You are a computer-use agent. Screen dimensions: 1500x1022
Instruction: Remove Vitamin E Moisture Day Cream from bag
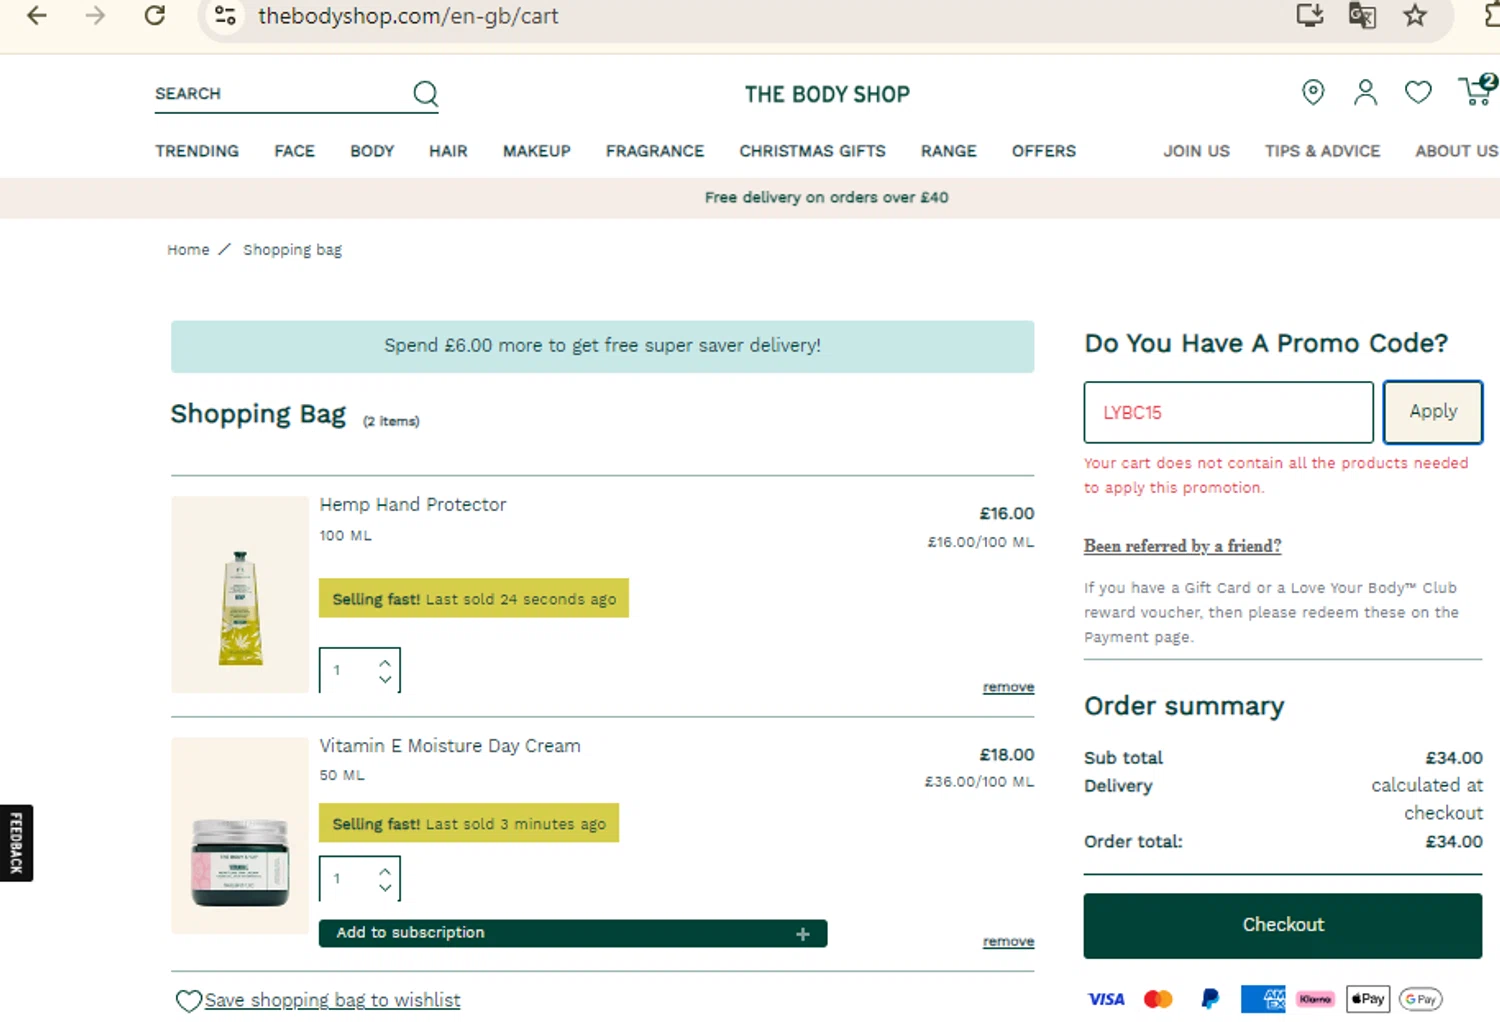1008,941
